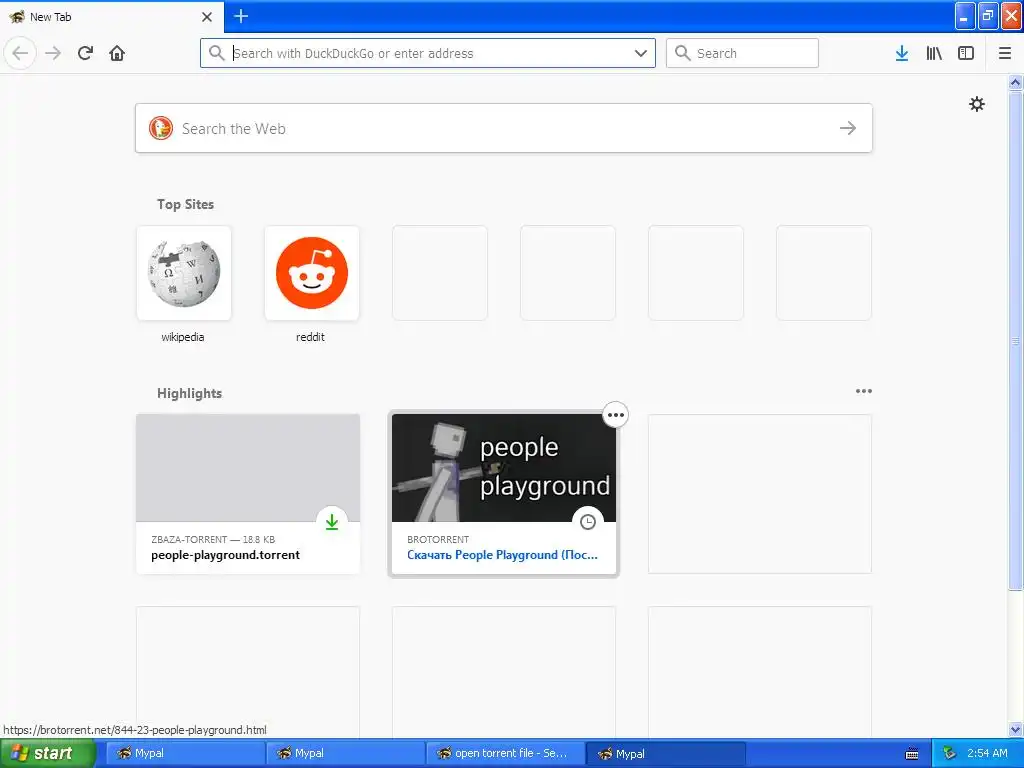Show sidebars with the sidebar icon
The image size is (1024, 768).
coord(966,53)
